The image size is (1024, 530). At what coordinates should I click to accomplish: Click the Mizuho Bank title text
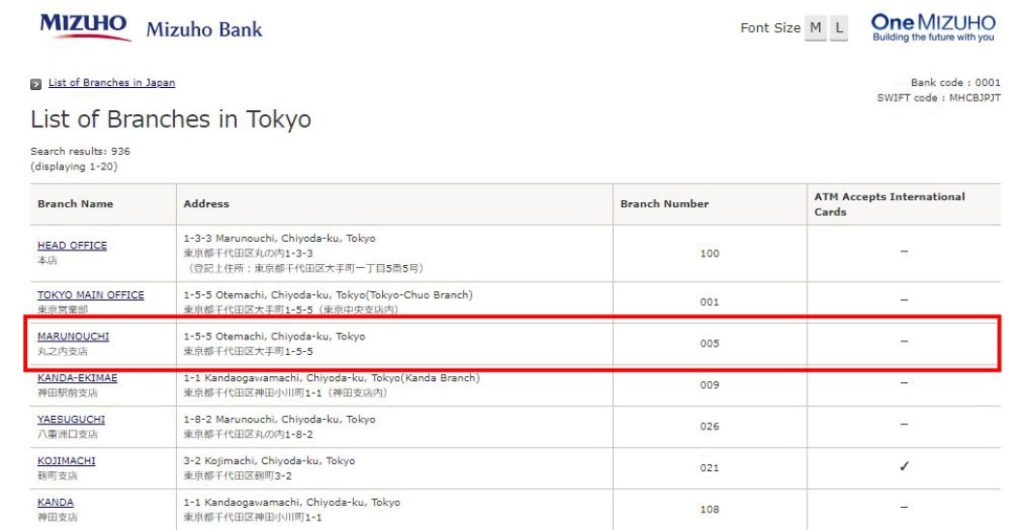(204, 29)
